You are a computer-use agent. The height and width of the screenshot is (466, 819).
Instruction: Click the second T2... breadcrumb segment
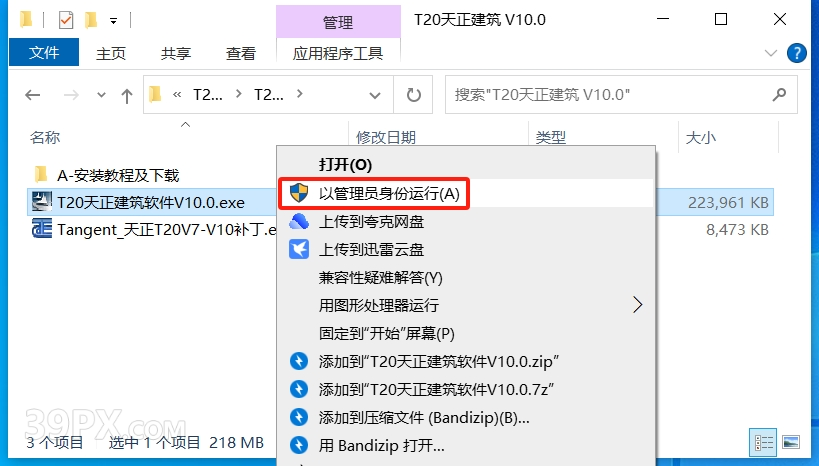[x=268, y=94]
